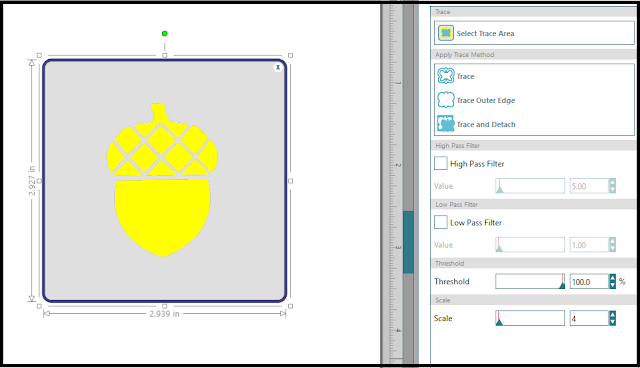Click the green rotation handle above selection
Screen dimensions: 640x368
(x=164, y=33)
